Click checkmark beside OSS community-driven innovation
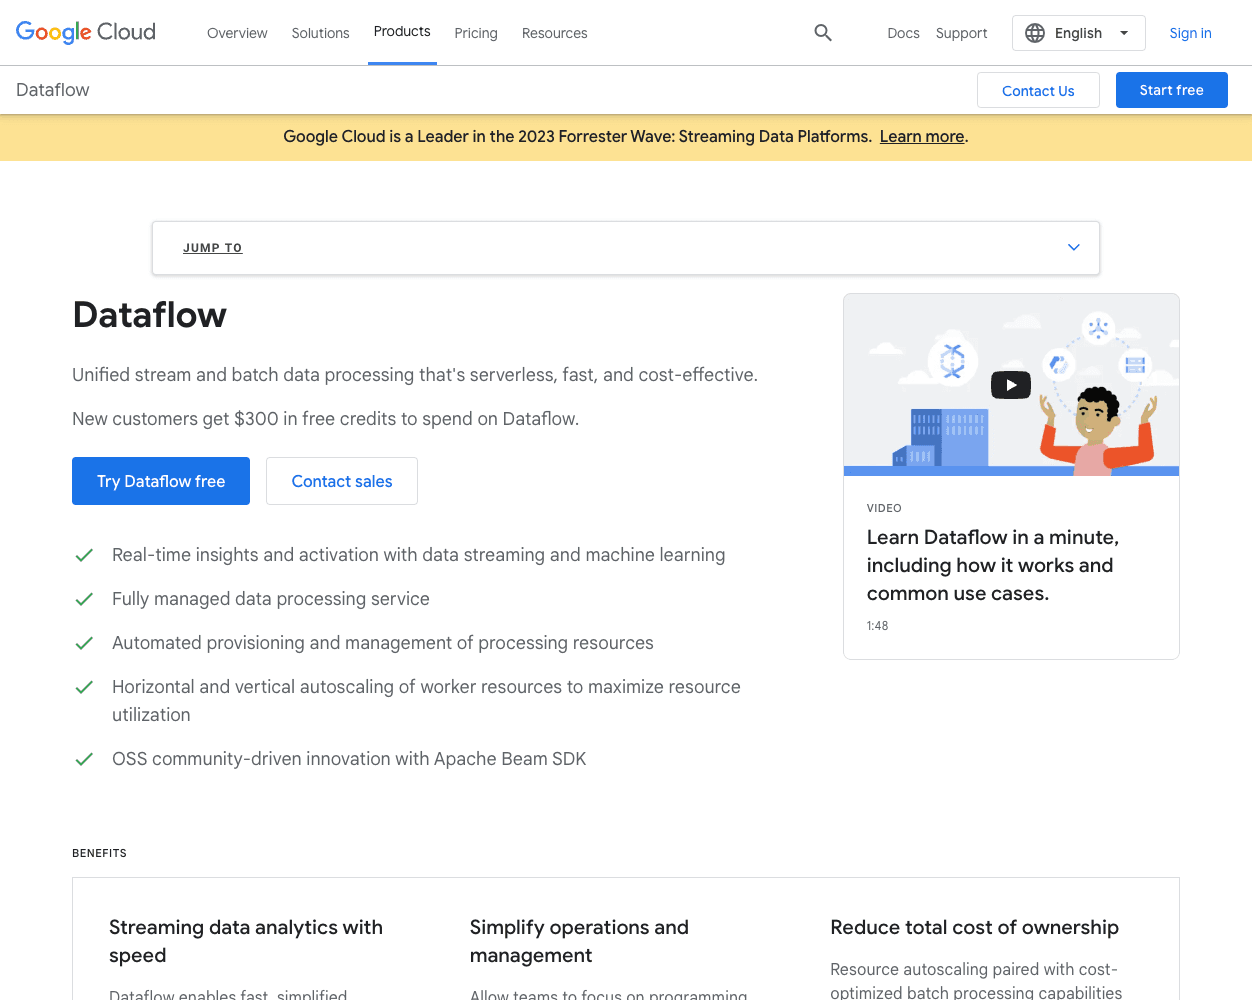Image resolution: width=1252 pixels, height=1000 pixels. pyautogui.click(x=84, y=759)
